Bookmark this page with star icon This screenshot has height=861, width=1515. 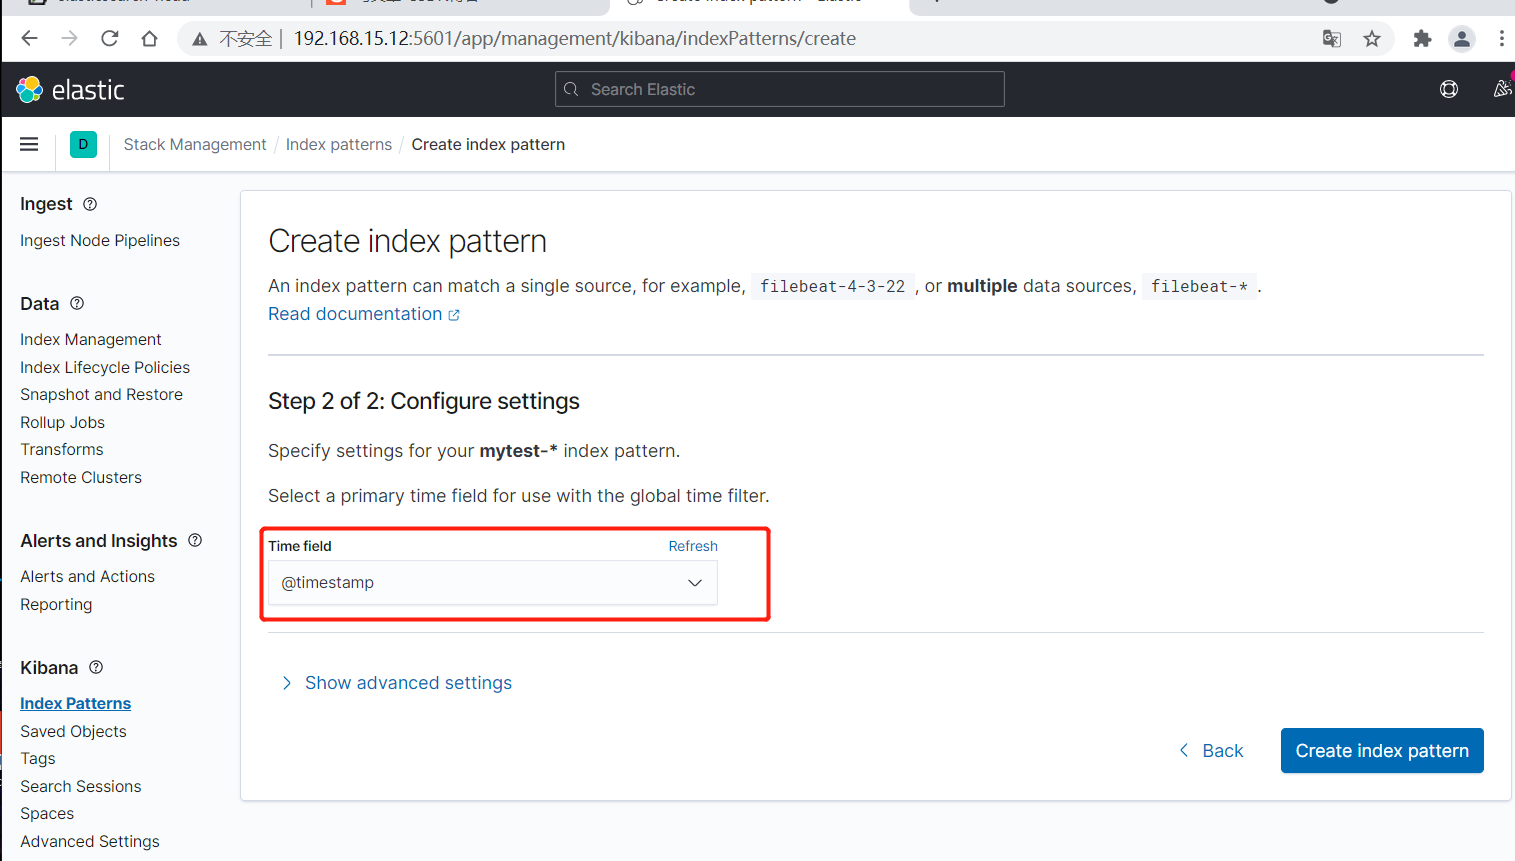[x=1372, y=39]
